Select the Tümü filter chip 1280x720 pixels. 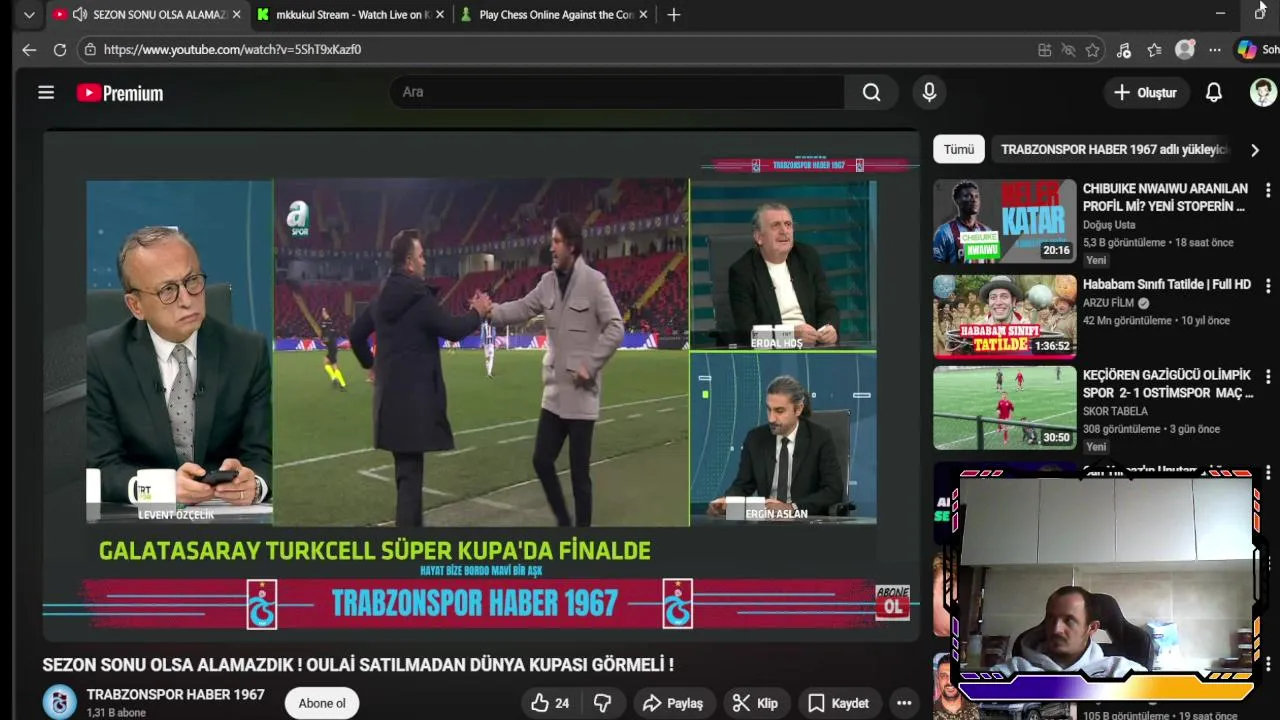958,149
